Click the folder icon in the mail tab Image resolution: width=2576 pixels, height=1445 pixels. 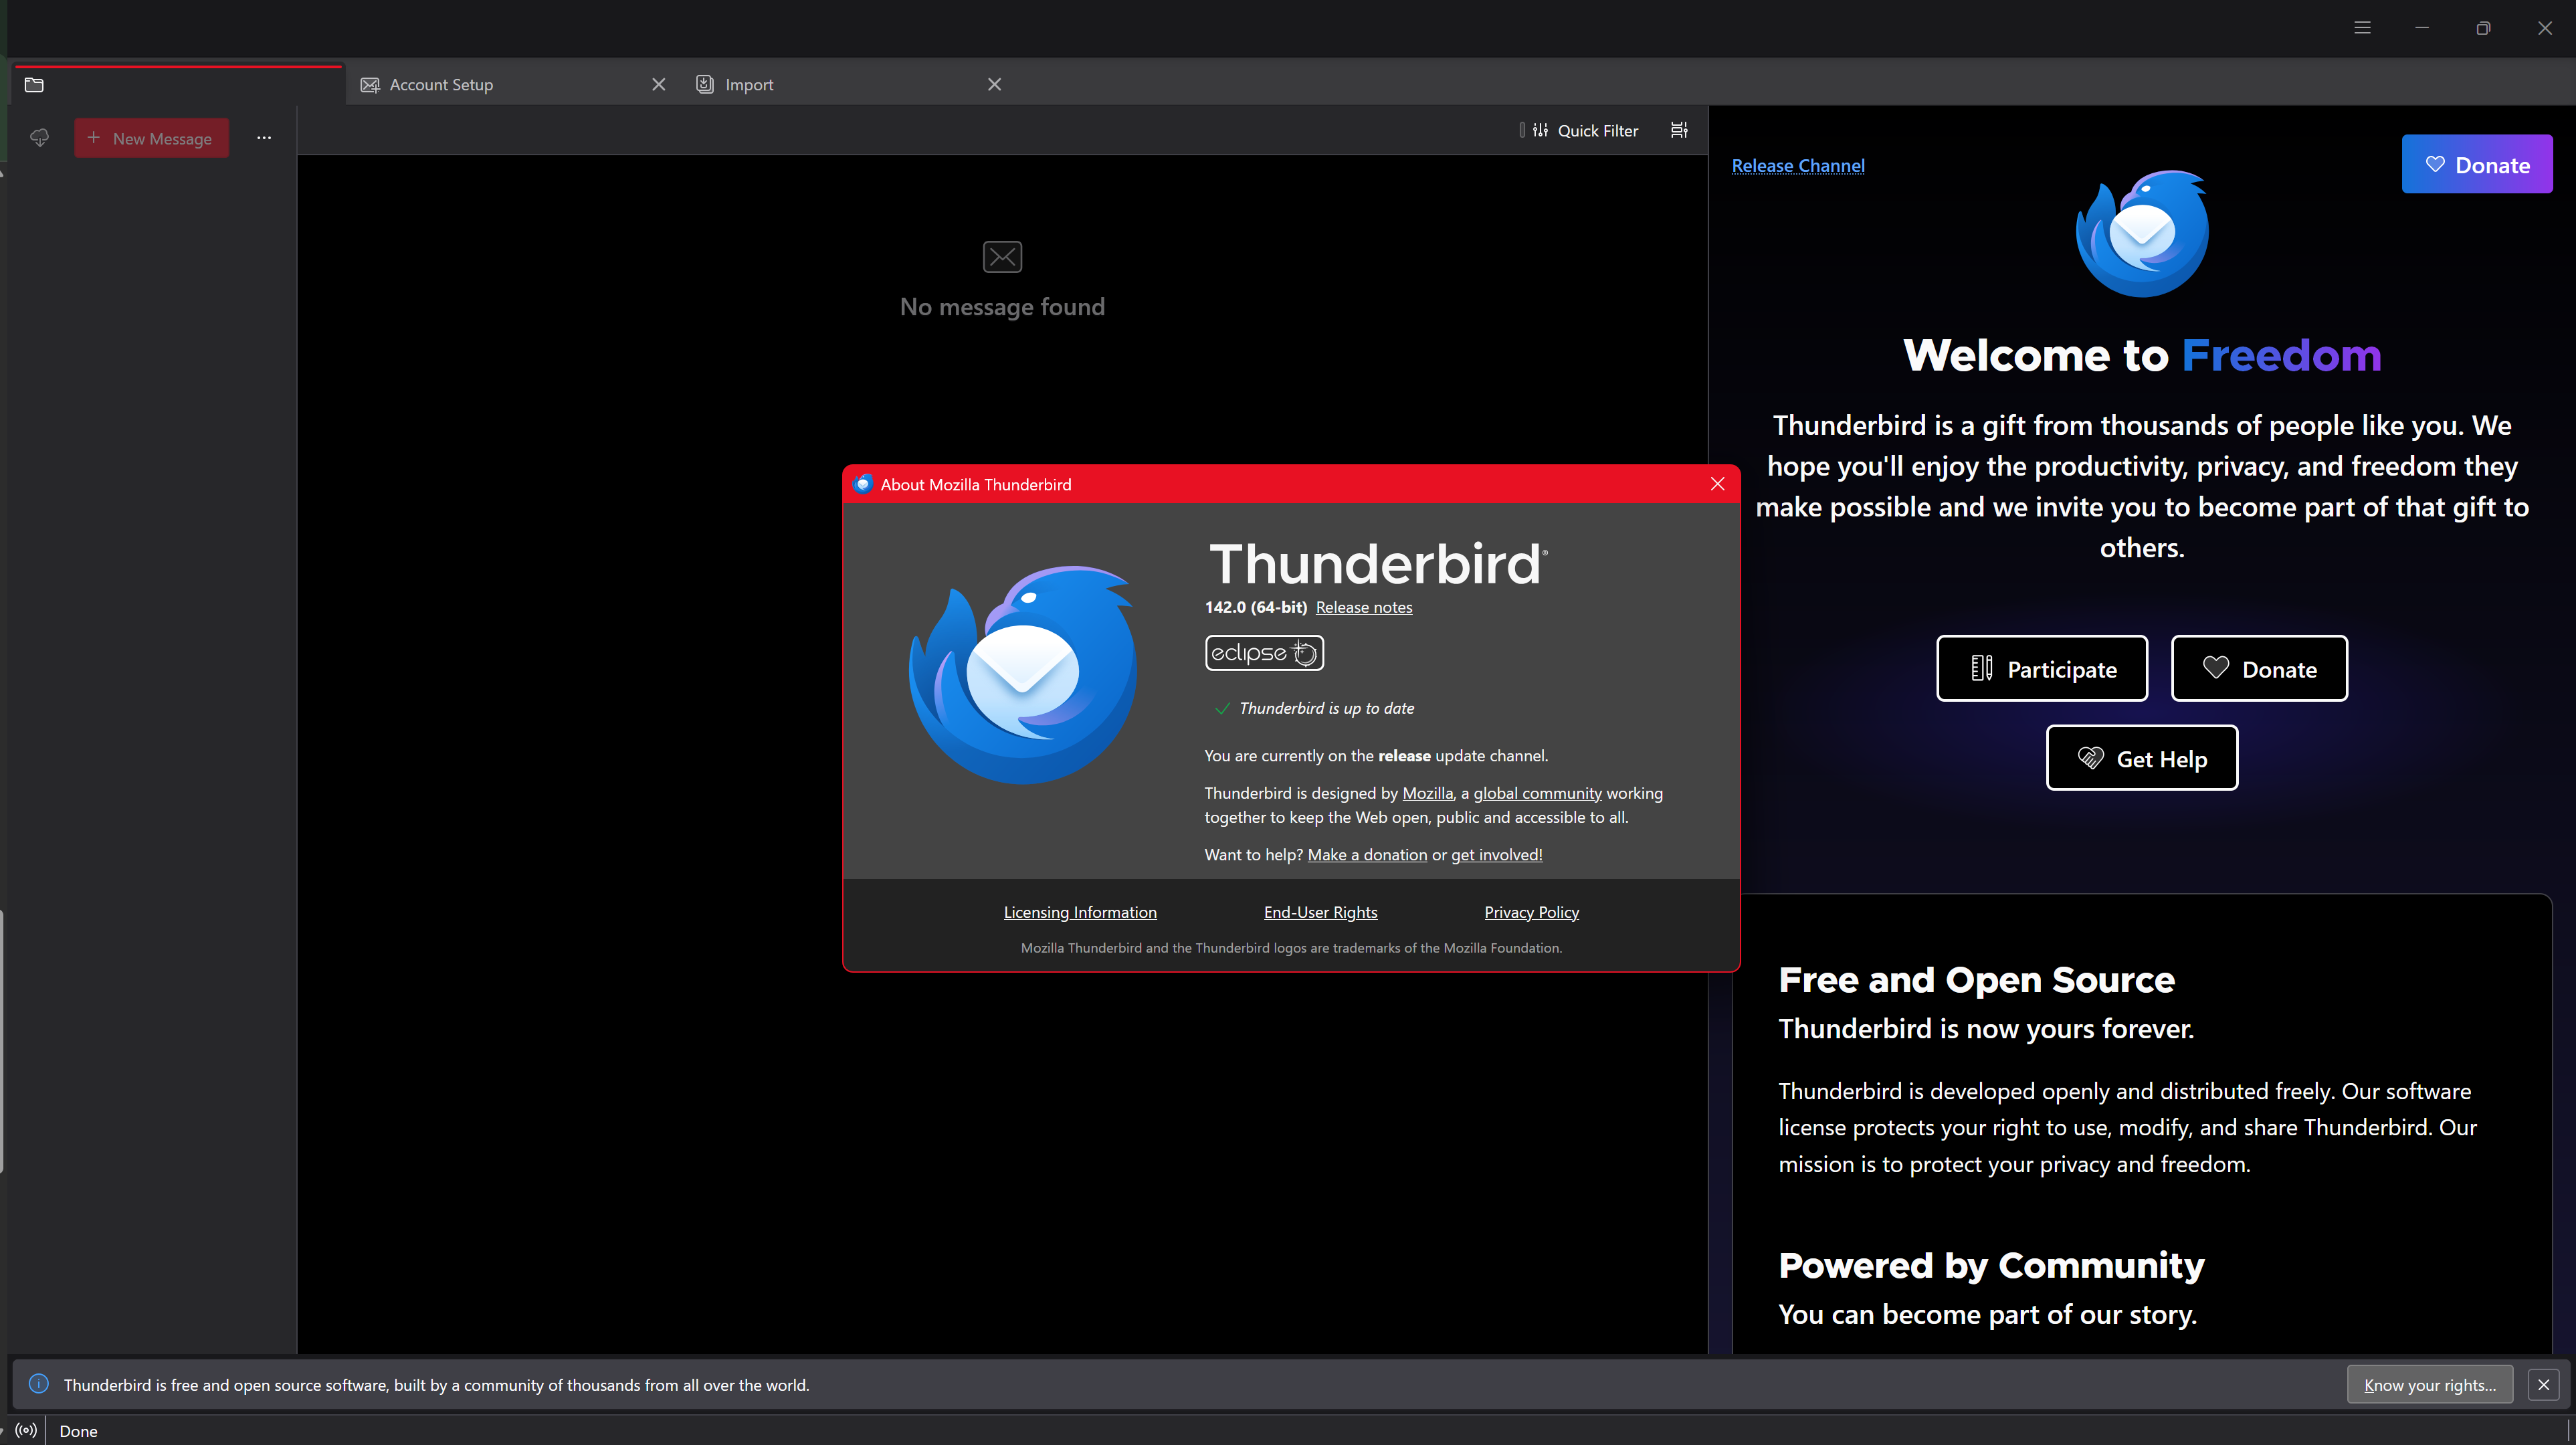pyautogui.click(x=34, y=85)
